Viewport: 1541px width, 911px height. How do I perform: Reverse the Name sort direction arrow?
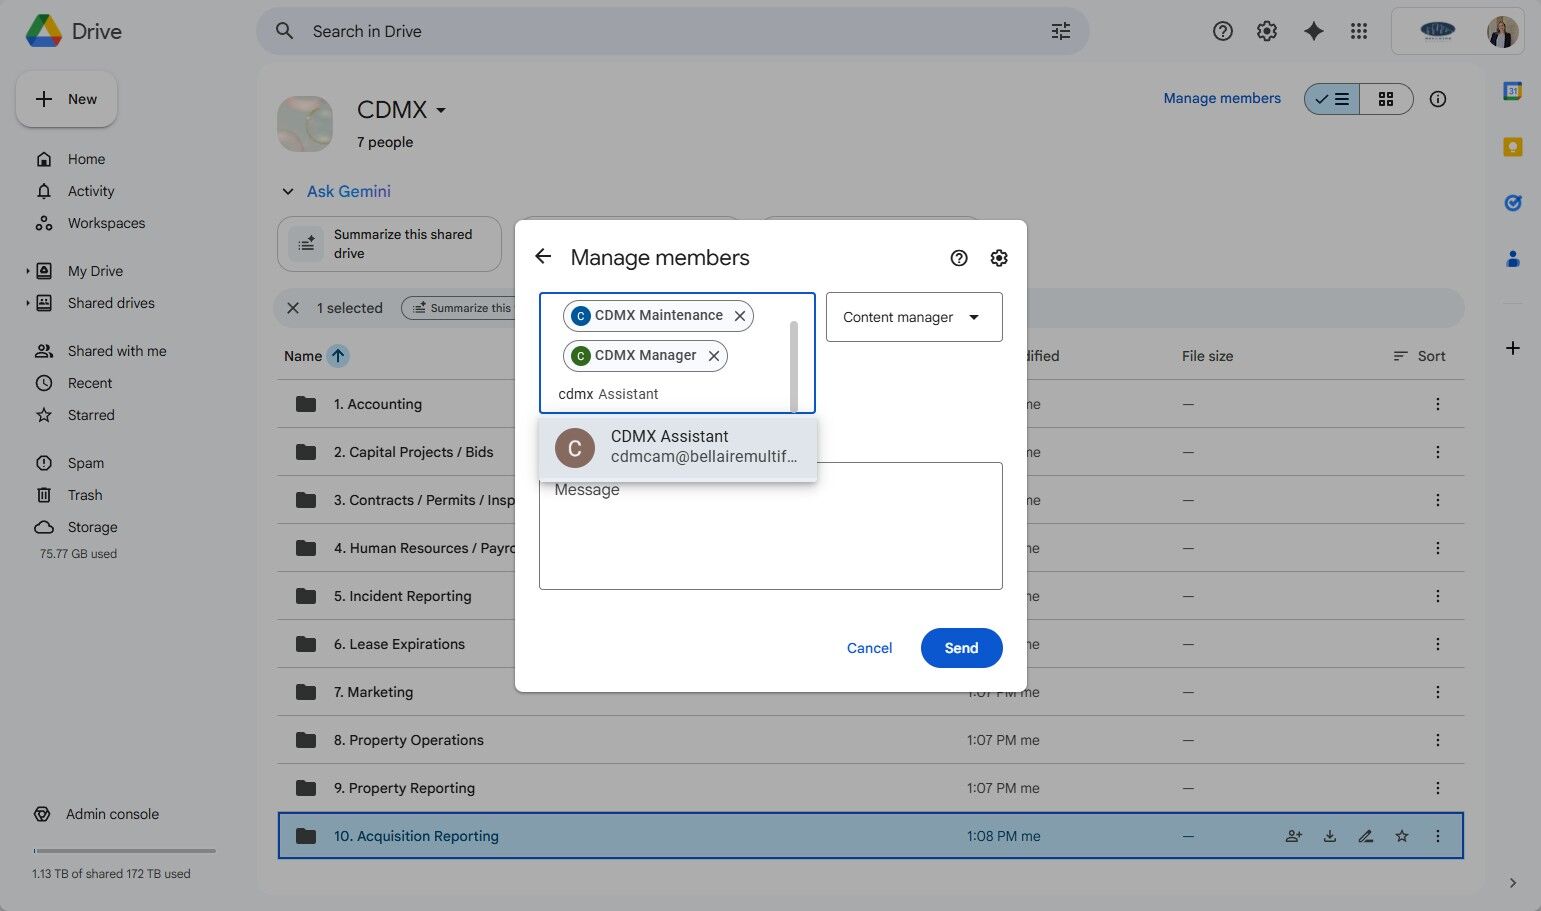click(339, 356)
